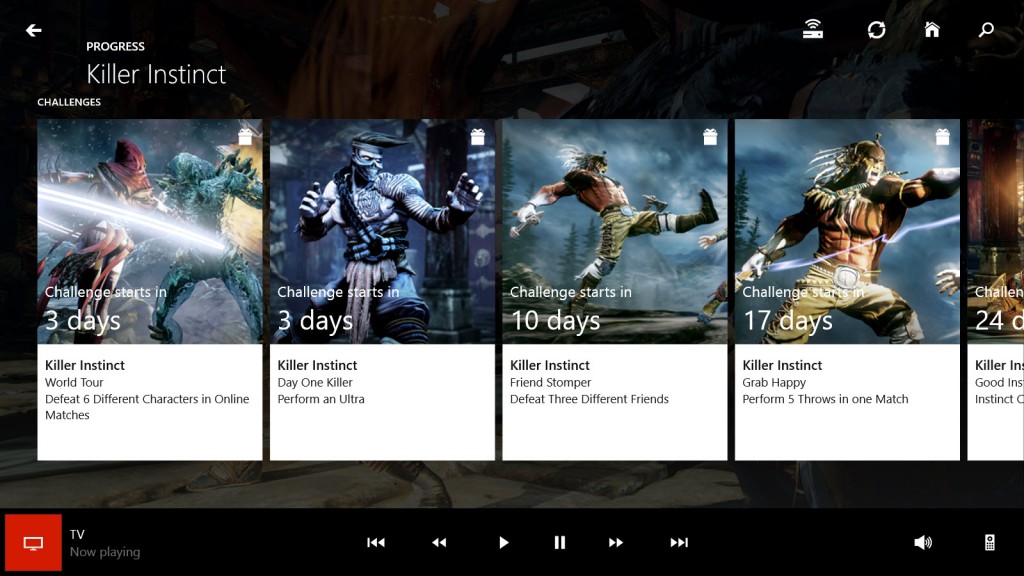Screen dimensions: 1024x576
Task: Click the 'Now playing' label
Action: coord(104,552)
